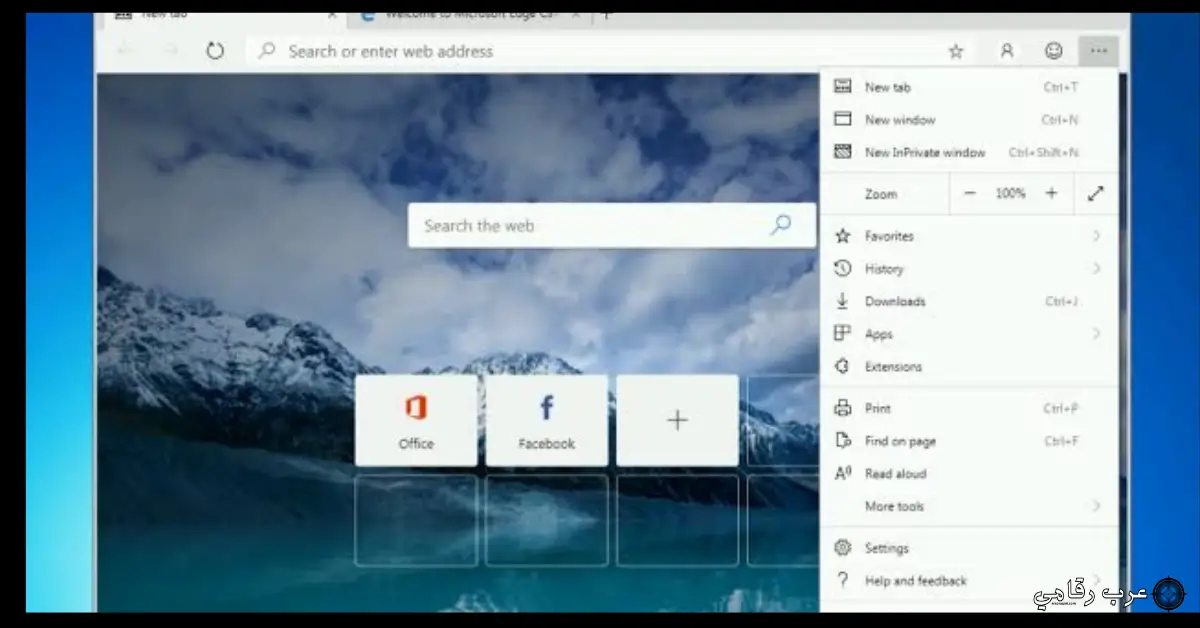Expand the History submenu

(968, 269)
